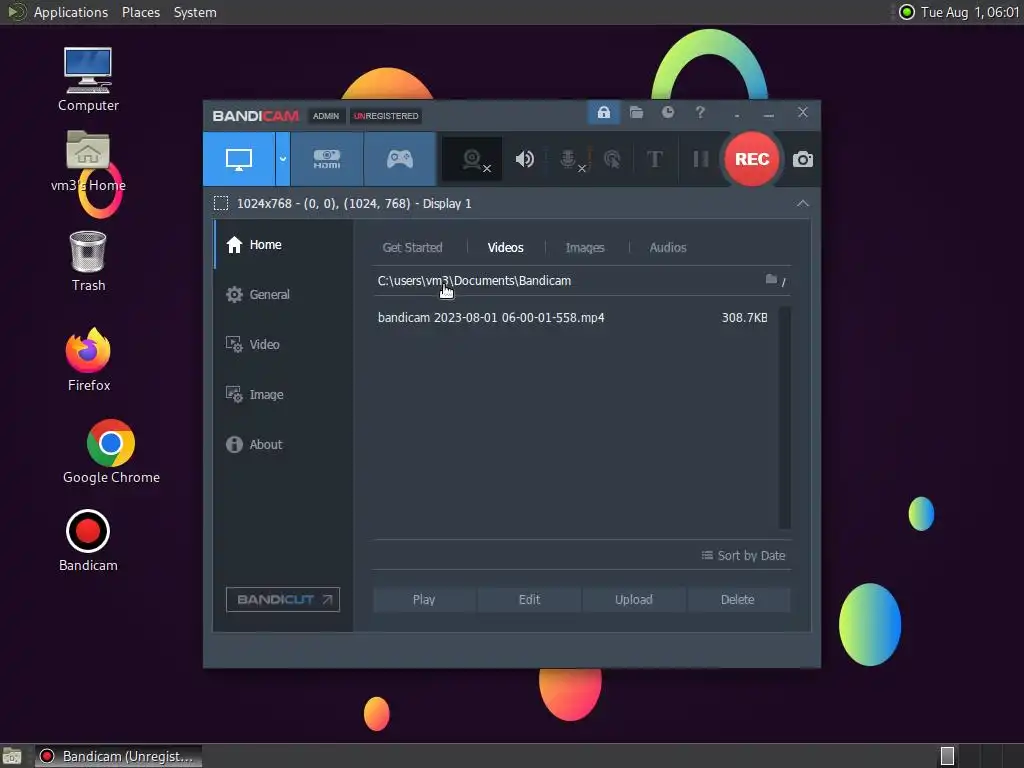1024x768 pixels.
Task: Launch Firefox from the desktop
Action: click(x=88, y=360)
